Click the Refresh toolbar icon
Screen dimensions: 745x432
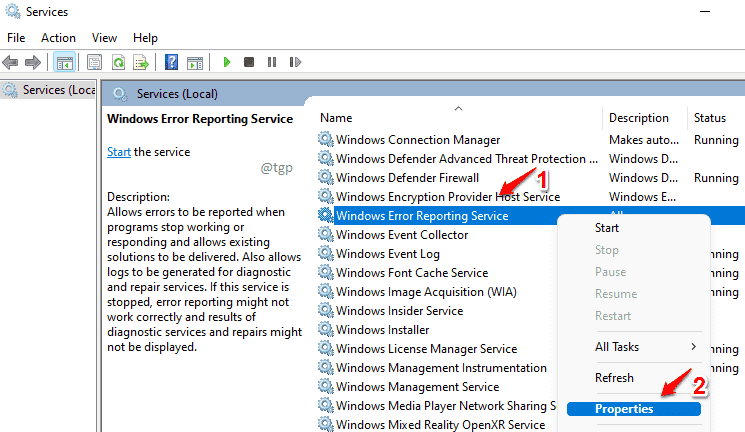(118, 62)
